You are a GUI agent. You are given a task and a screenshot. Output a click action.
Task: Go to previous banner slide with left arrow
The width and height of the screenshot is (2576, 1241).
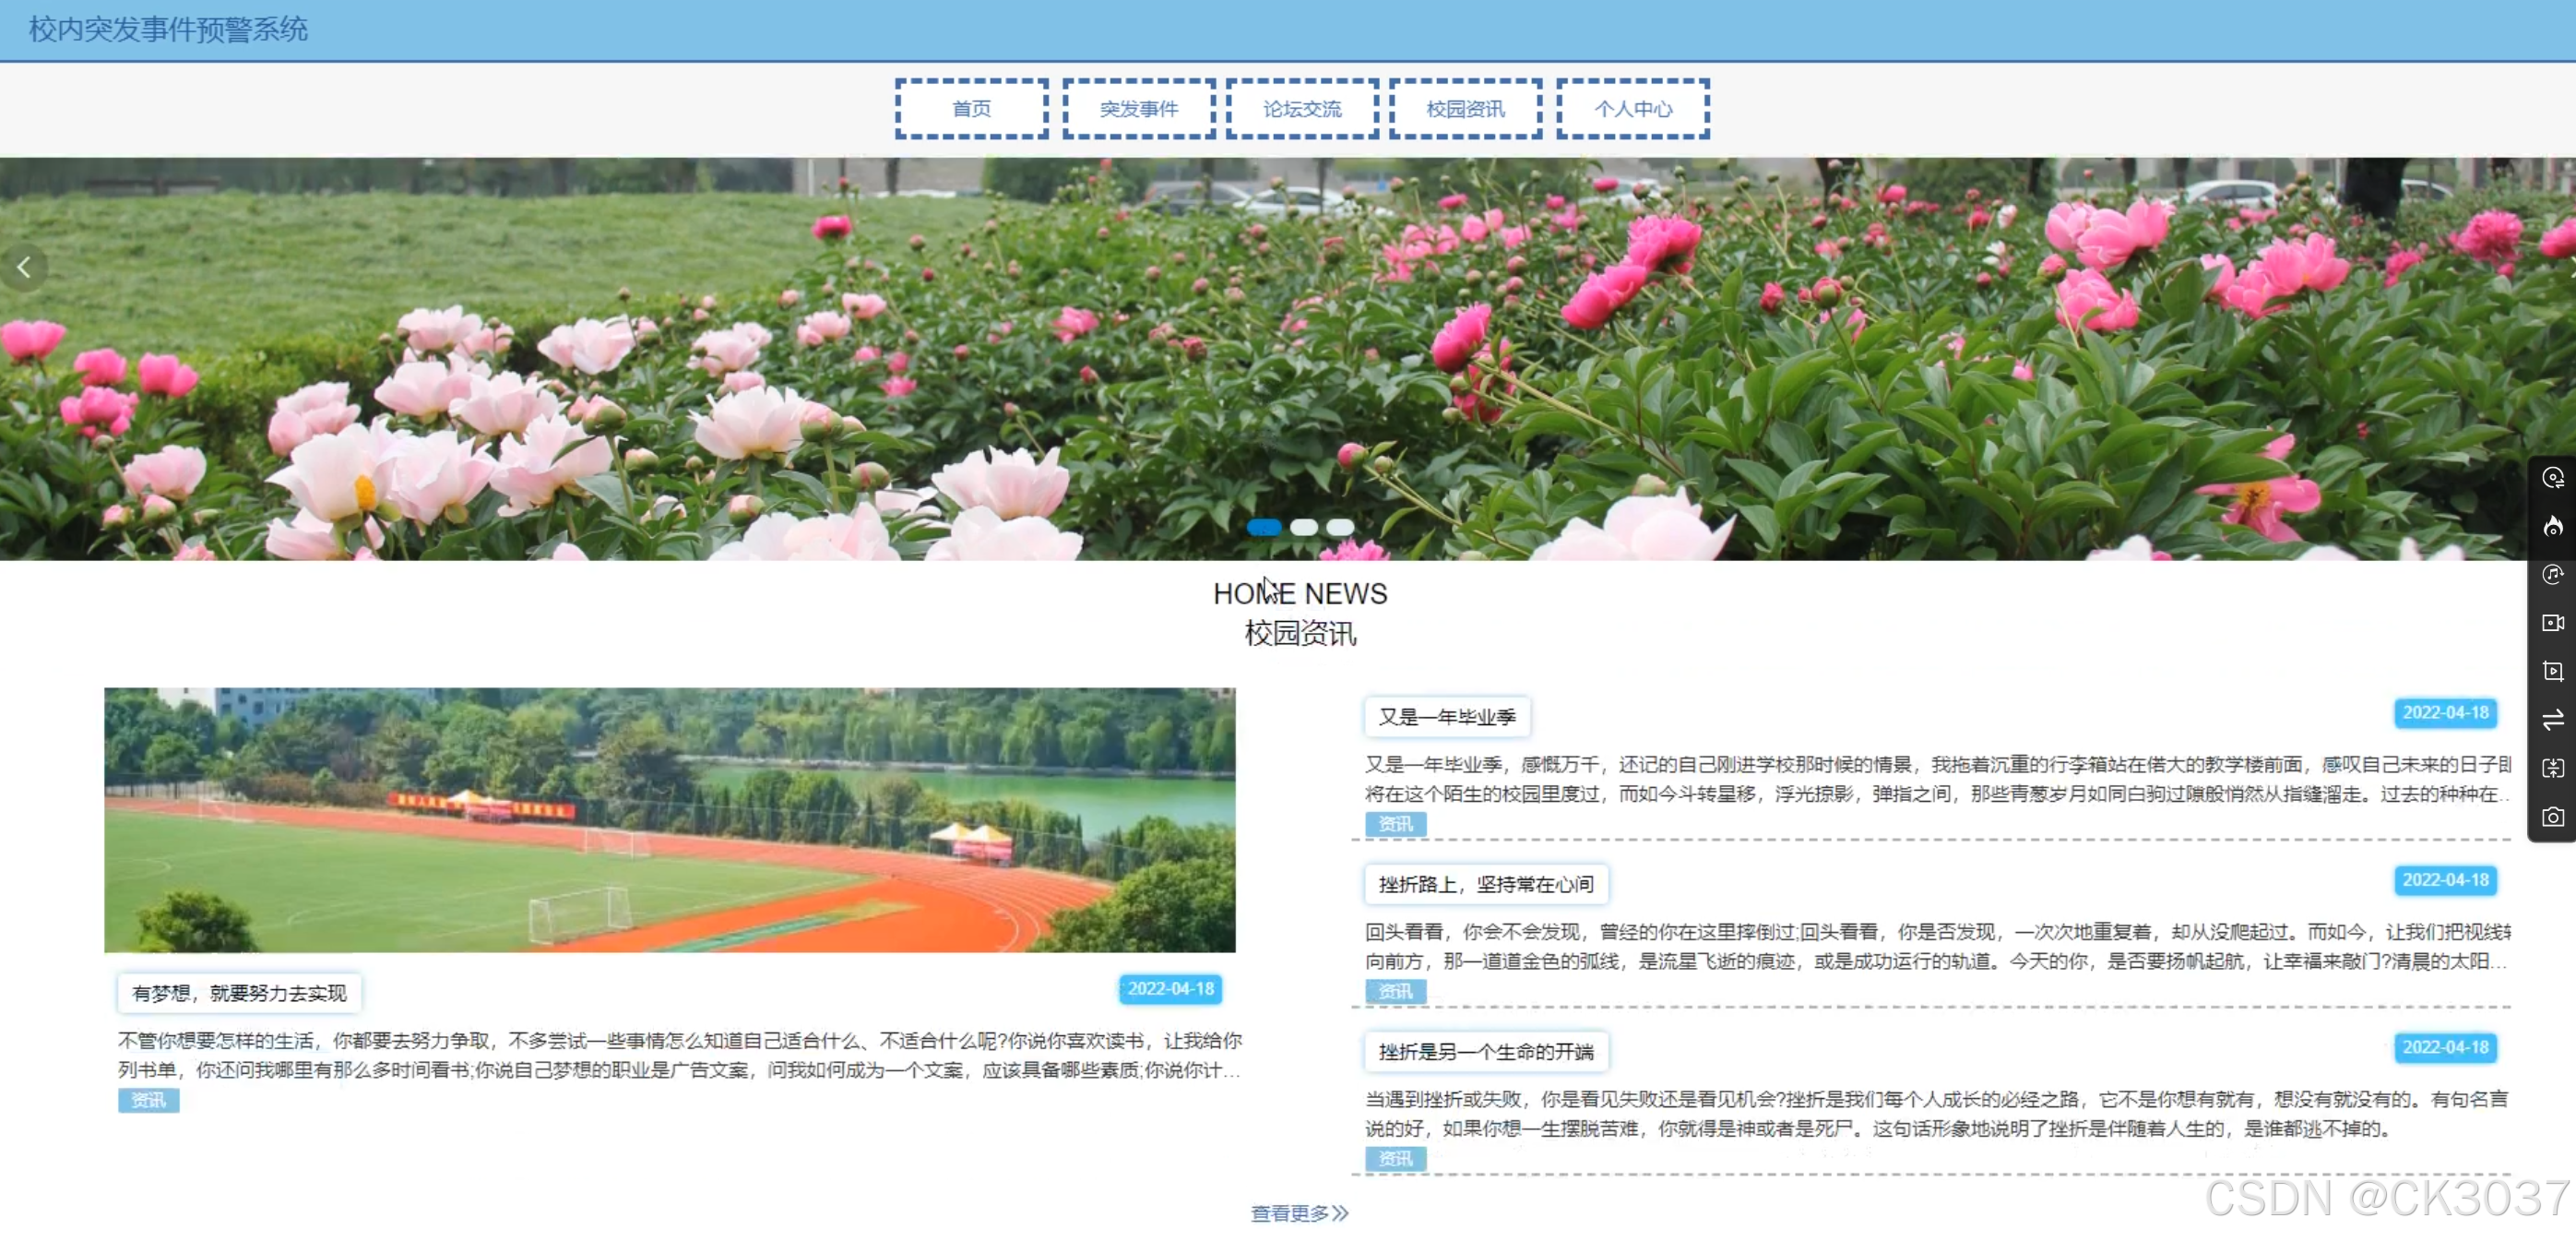pos(24,267)
